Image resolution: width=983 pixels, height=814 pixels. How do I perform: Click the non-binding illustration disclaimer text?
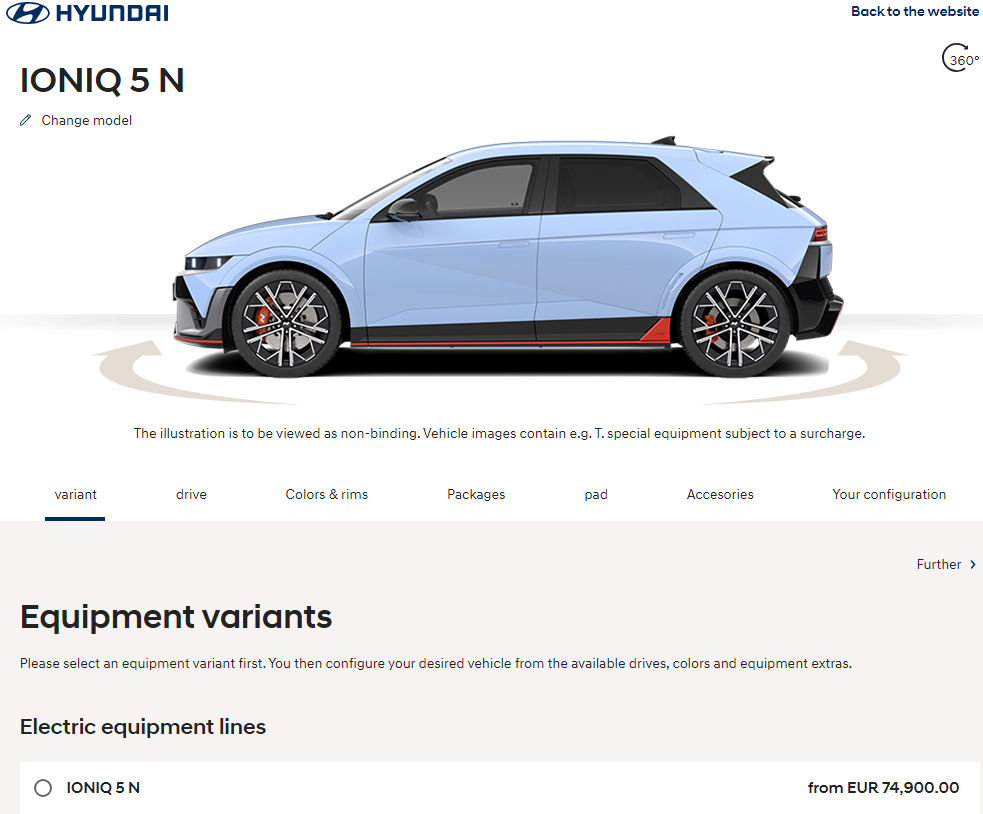[x=499, y=433]
